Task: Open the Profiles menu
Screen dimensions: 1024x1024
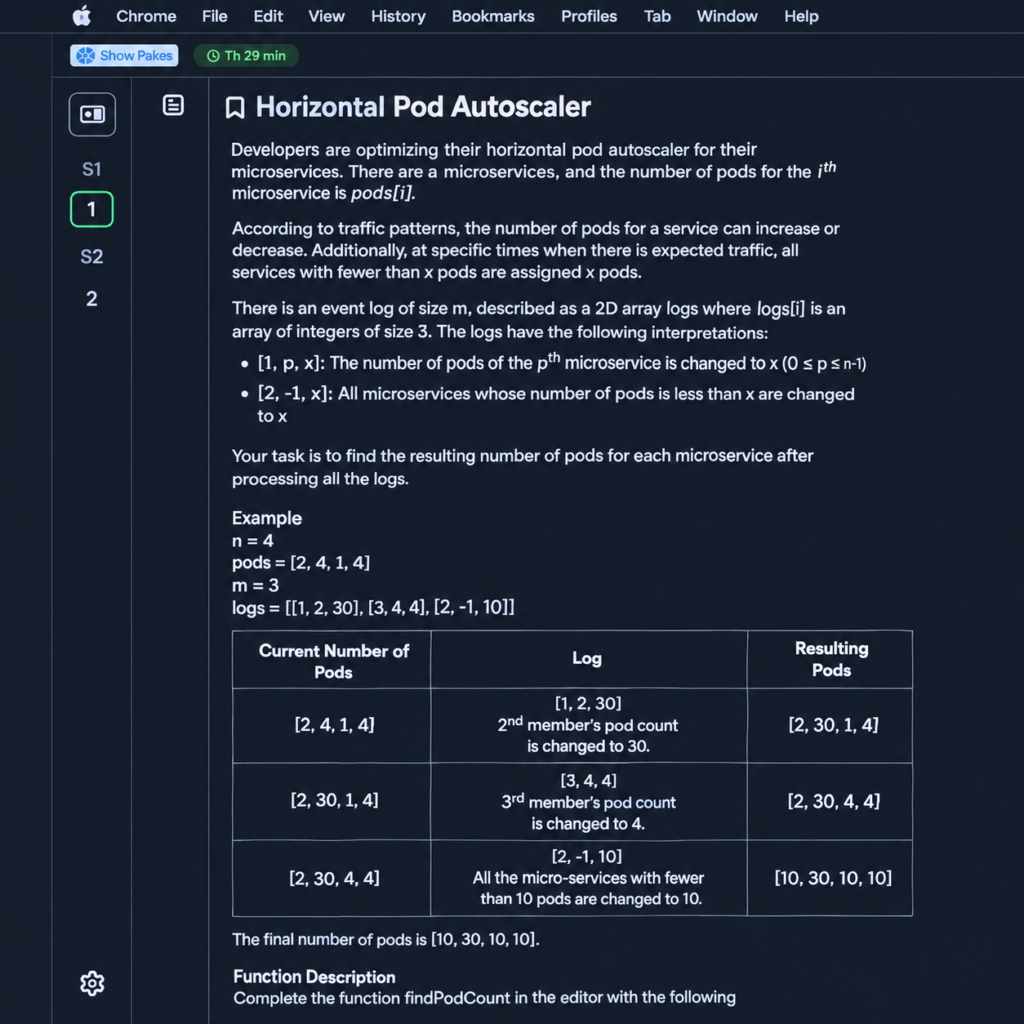Action: pyautogui.click(x=589, y=16)
